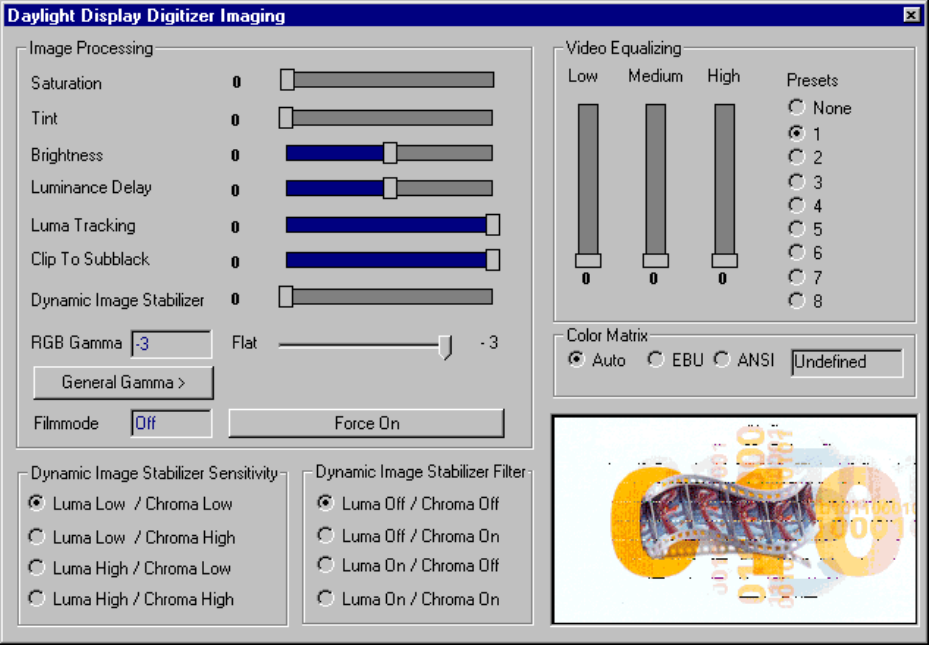Select preset 4 radio button
This screenshot has width=929, height=645.
796,205
